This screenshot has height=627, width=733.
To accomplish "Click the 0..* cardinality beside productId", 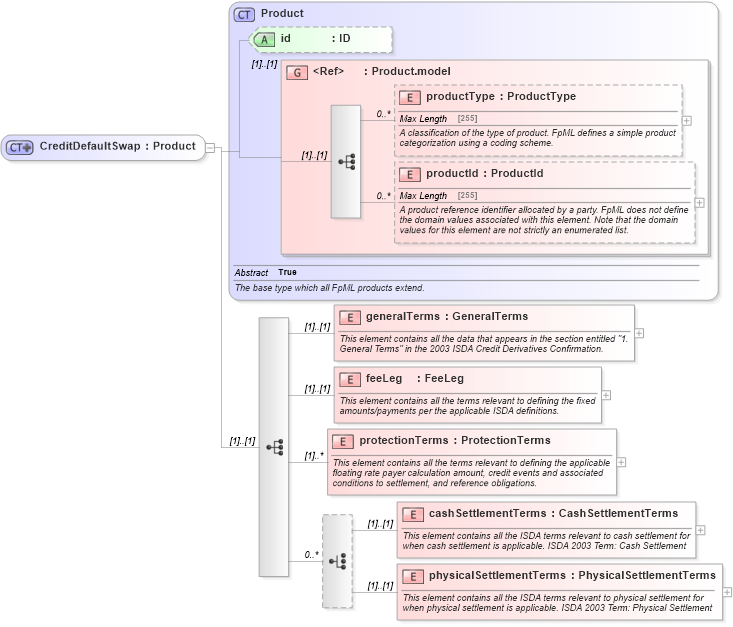I will point(383,196).
